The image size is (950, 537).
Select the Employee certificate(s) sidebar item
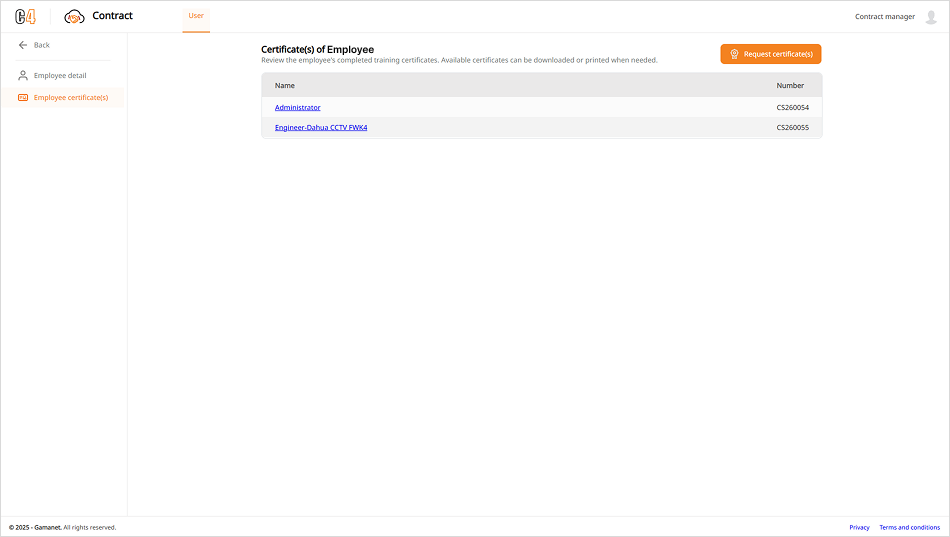click(63, 98)
